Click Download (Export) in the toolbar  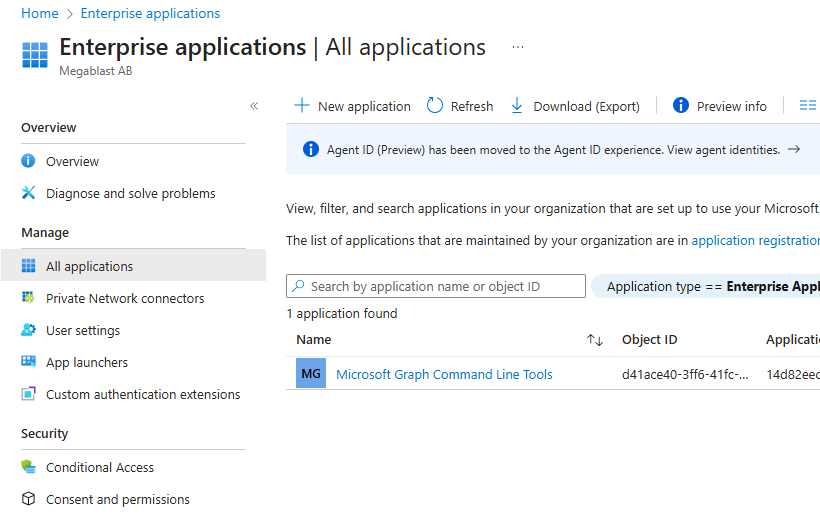point(575,106)
